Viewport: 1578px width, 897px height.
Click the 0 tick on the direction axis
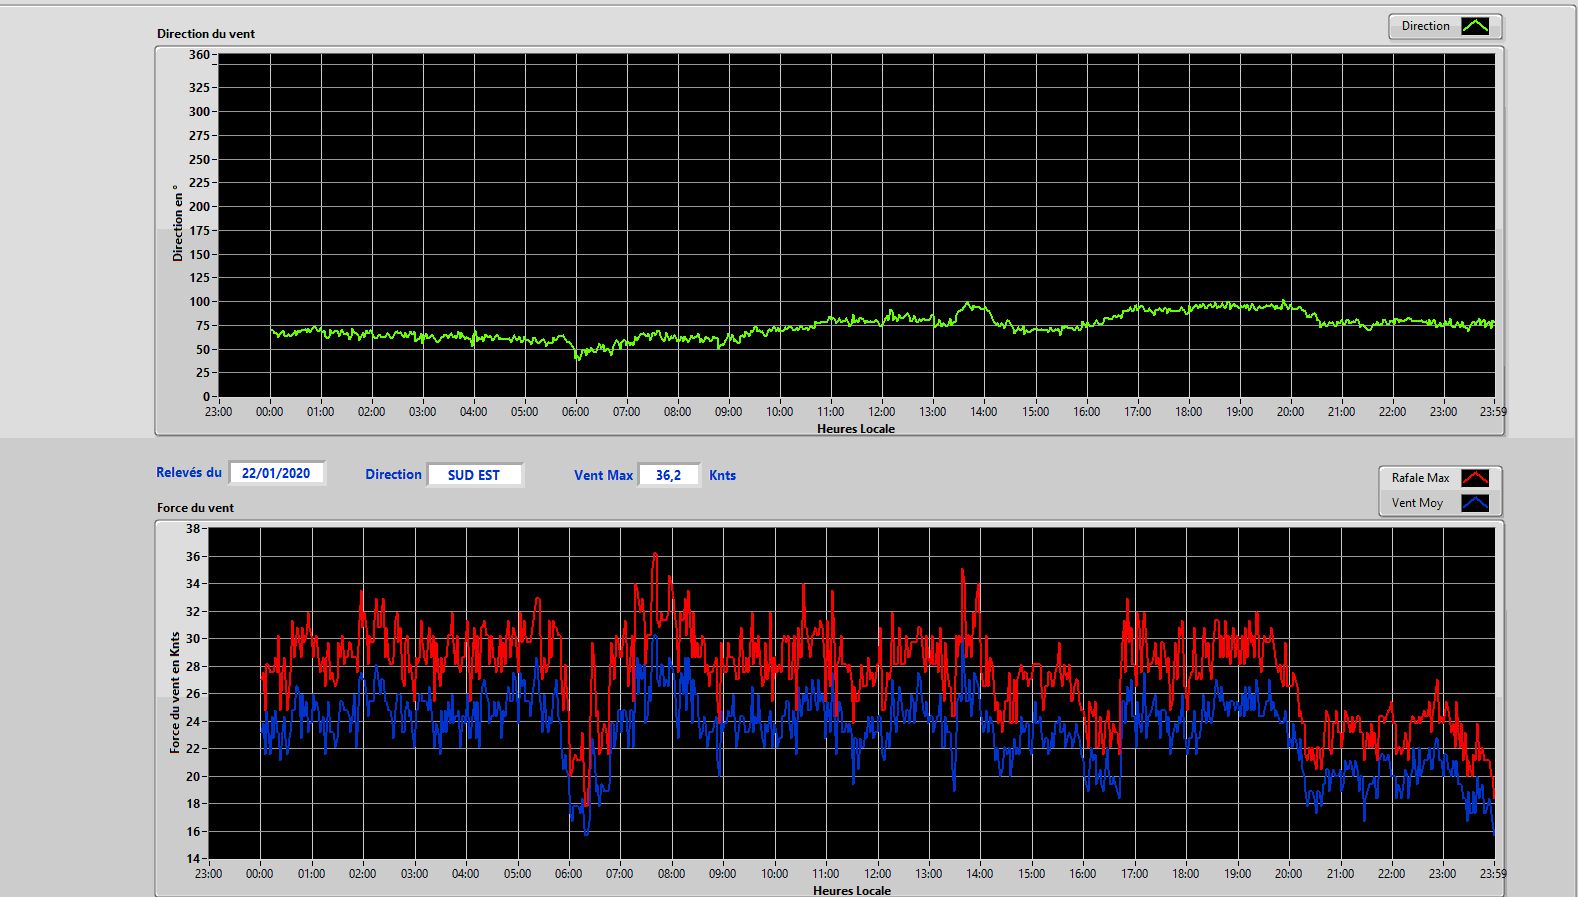[207, 397]
